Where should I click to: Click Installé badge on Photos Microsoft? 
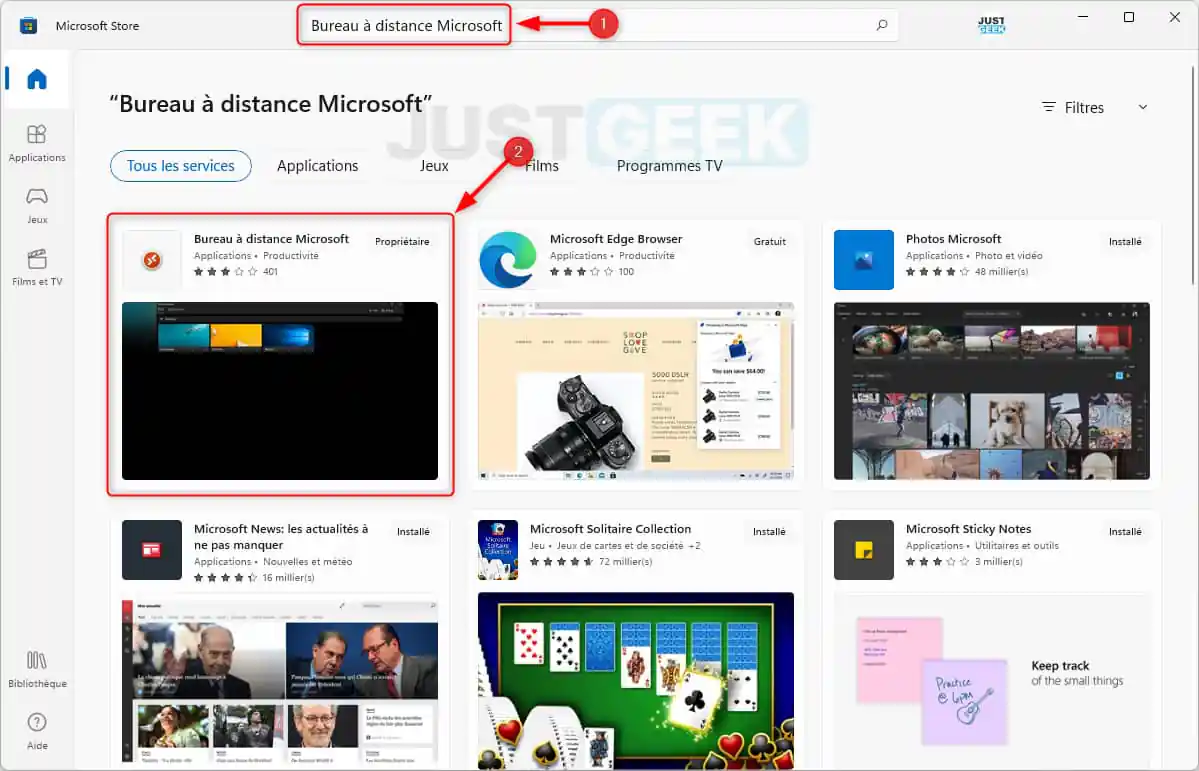1125,242
